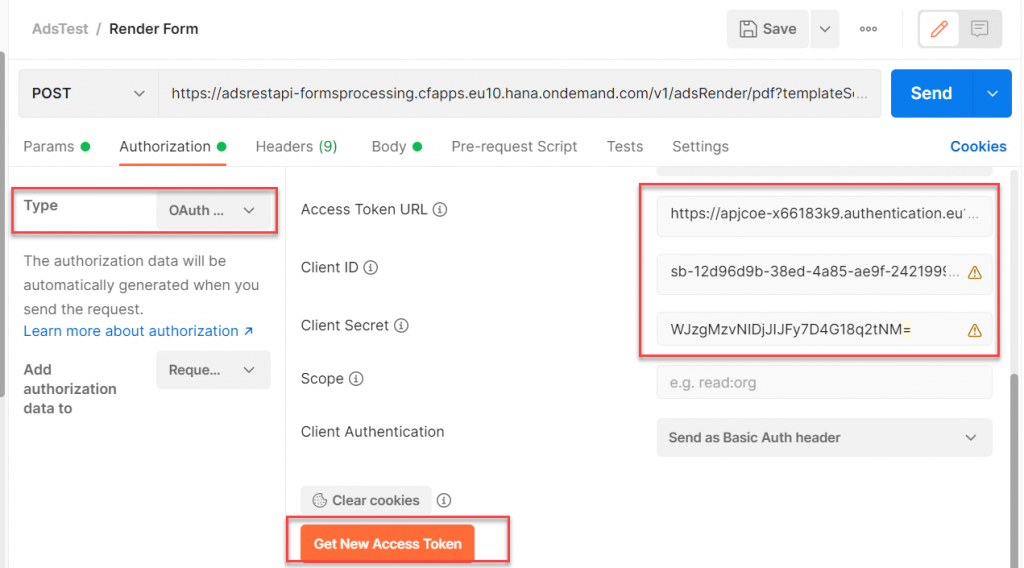The width and height of the screenshot is (1024, 568).
Task: Expand the POST method dropdown
Action: (88, 93)
